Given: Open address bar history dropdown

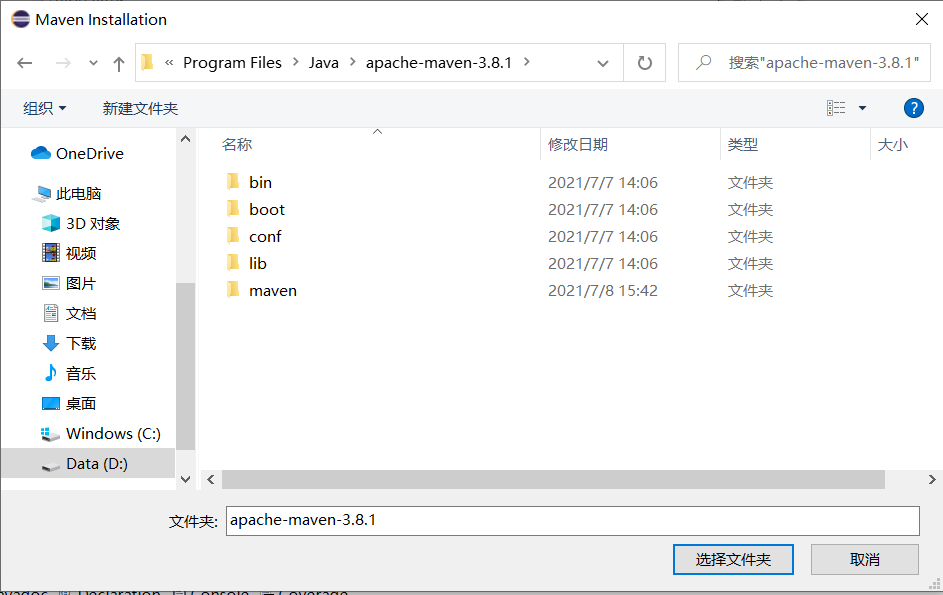Looking at the screenshot, I should [603, 63].
